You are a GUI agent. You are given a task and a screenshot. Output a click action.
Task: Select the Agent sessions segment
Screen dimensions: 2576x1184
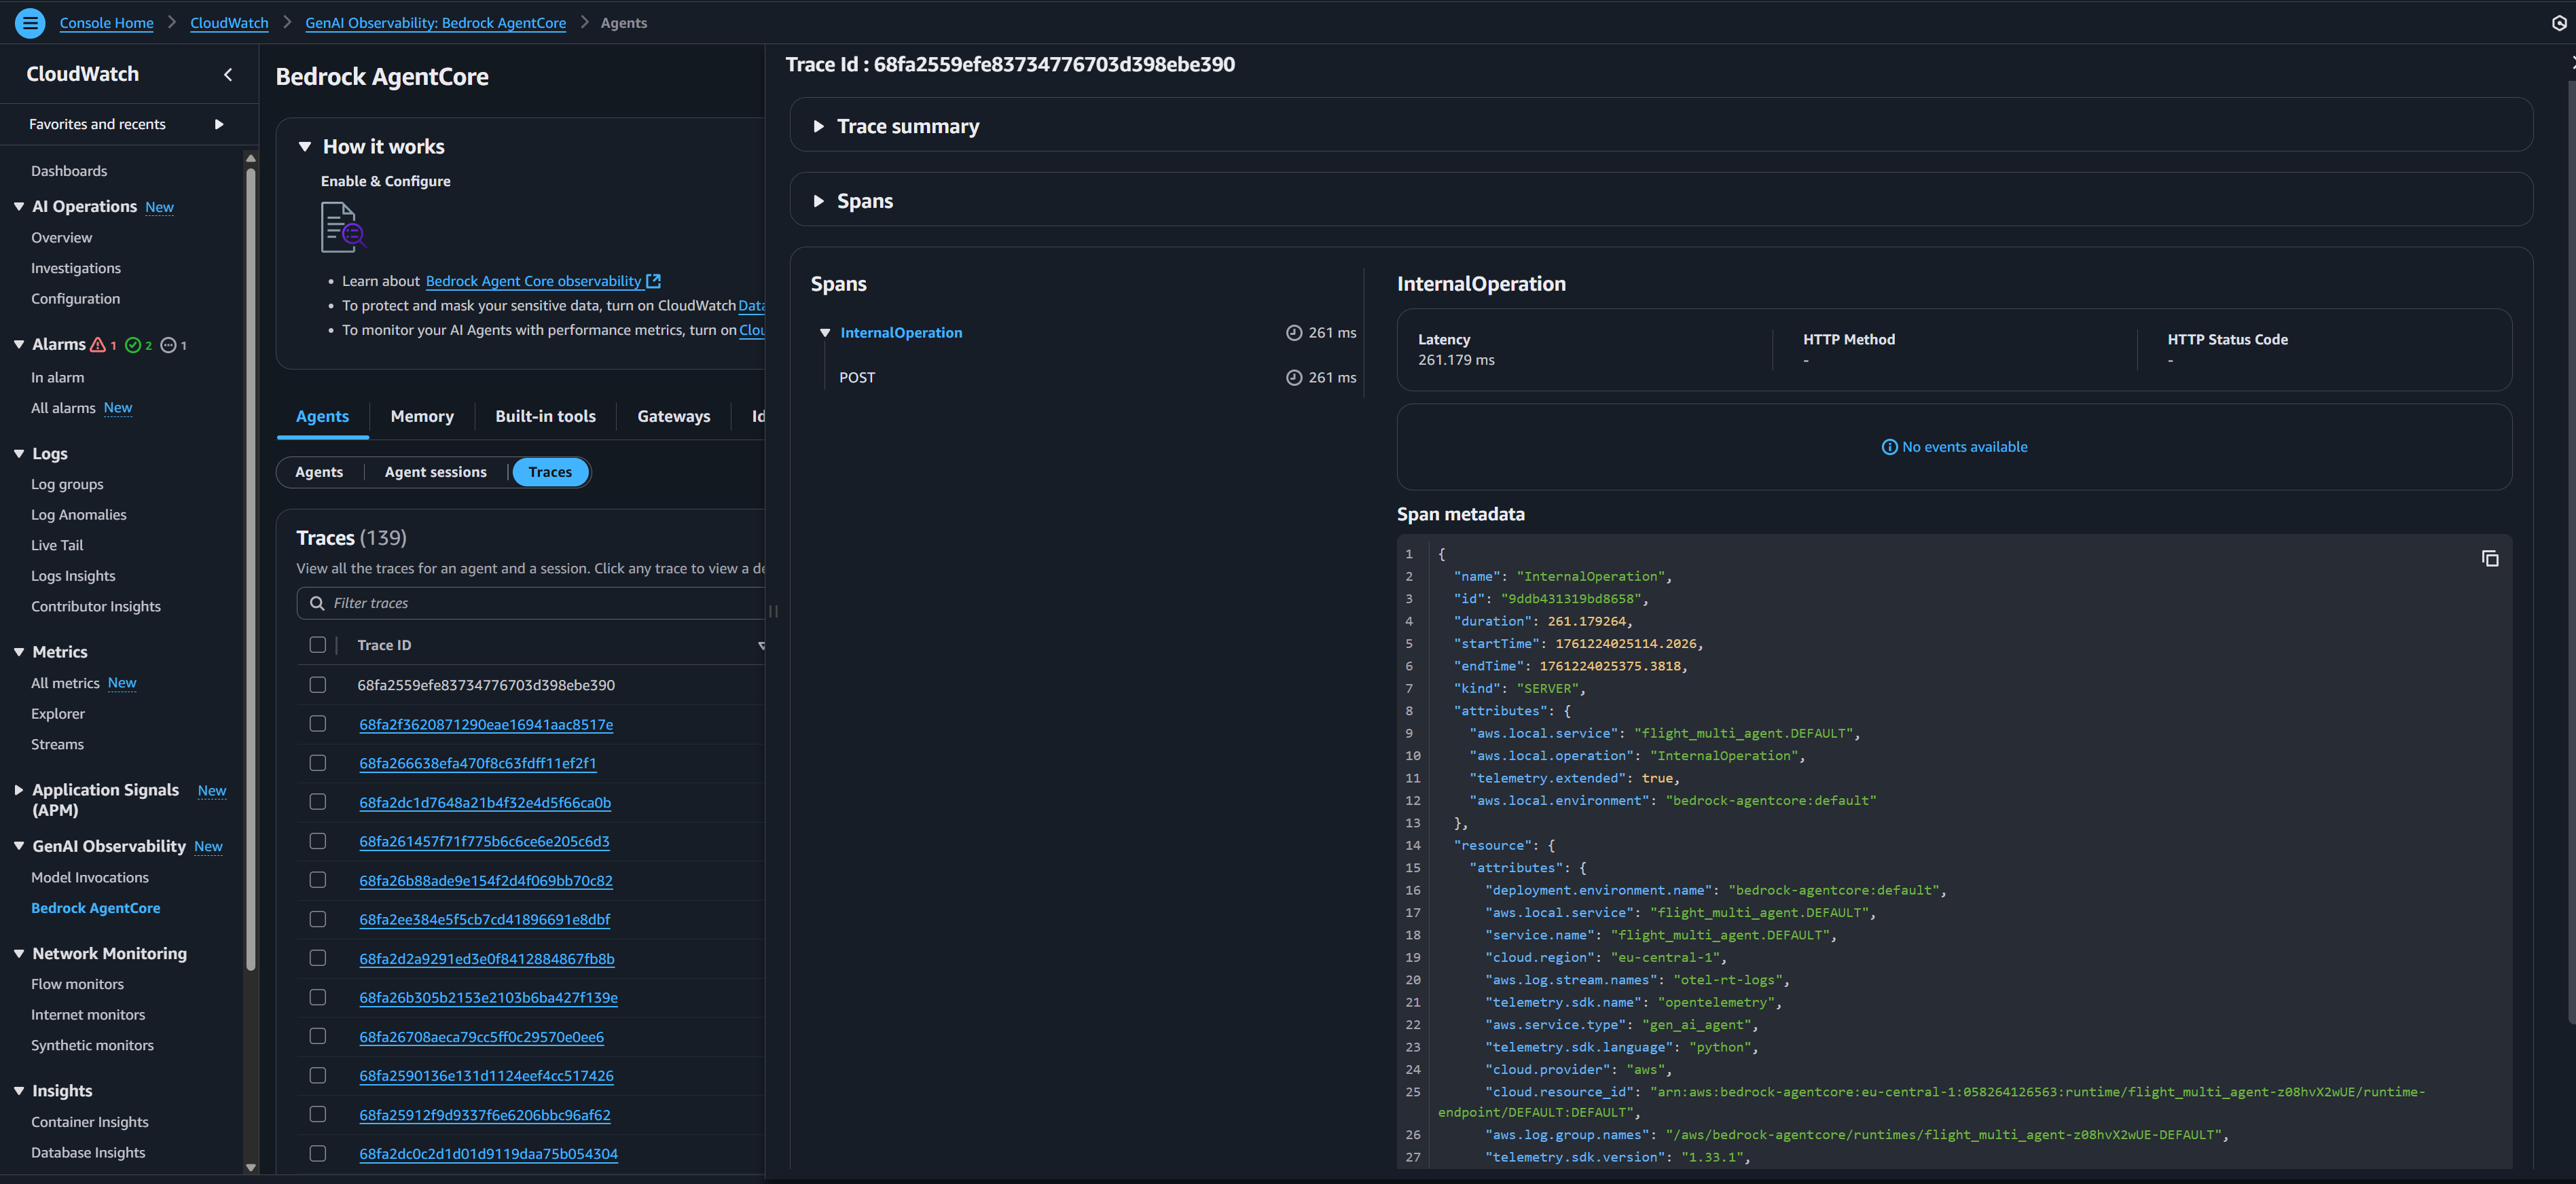click(x=436, y=472)
